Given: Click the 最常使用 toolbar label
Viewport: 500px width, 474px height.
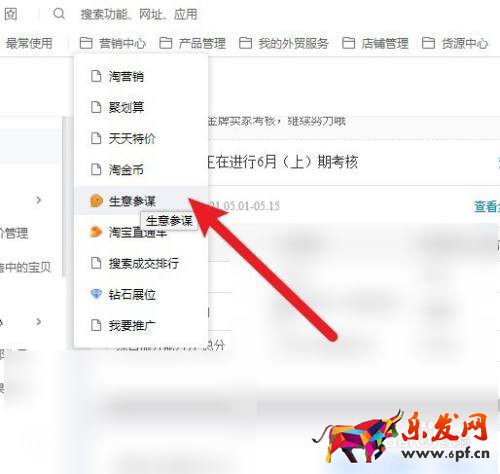Looking at the screenshot, I should (29, 43).
